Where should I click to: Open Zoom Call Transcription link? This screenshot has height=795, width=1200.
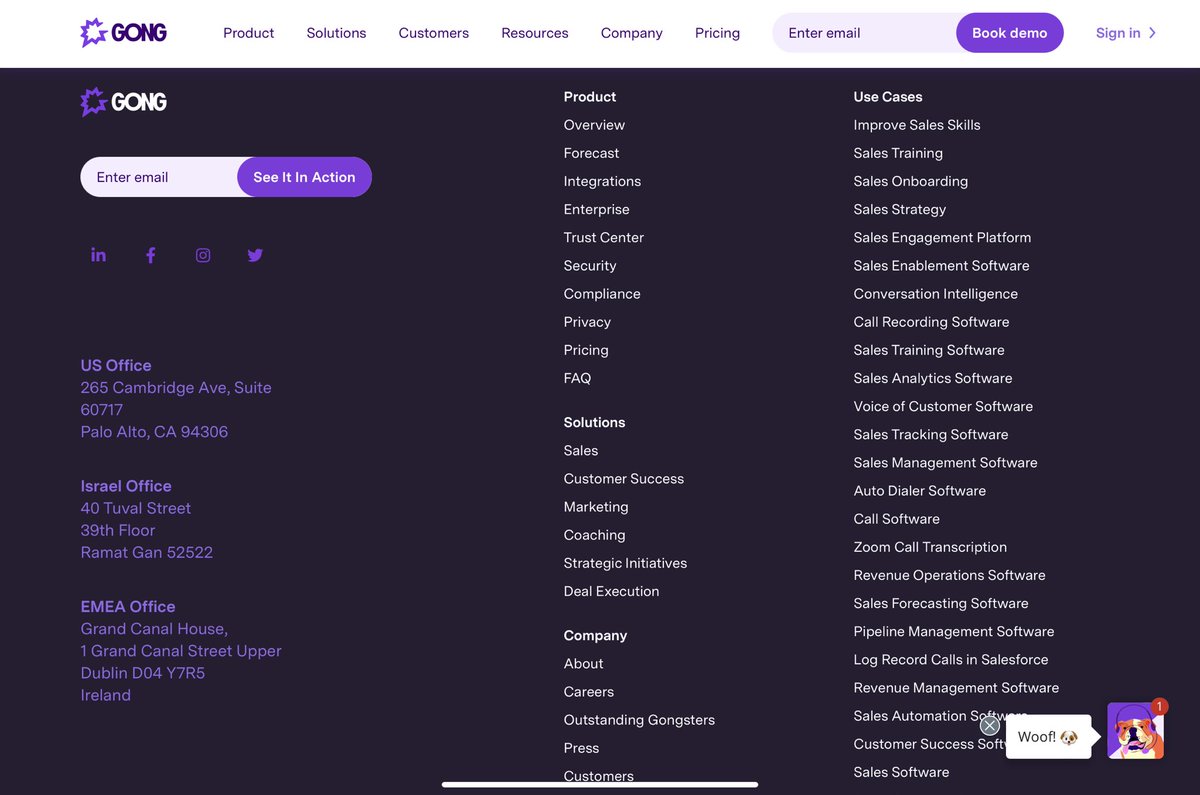tap(930, 547)
